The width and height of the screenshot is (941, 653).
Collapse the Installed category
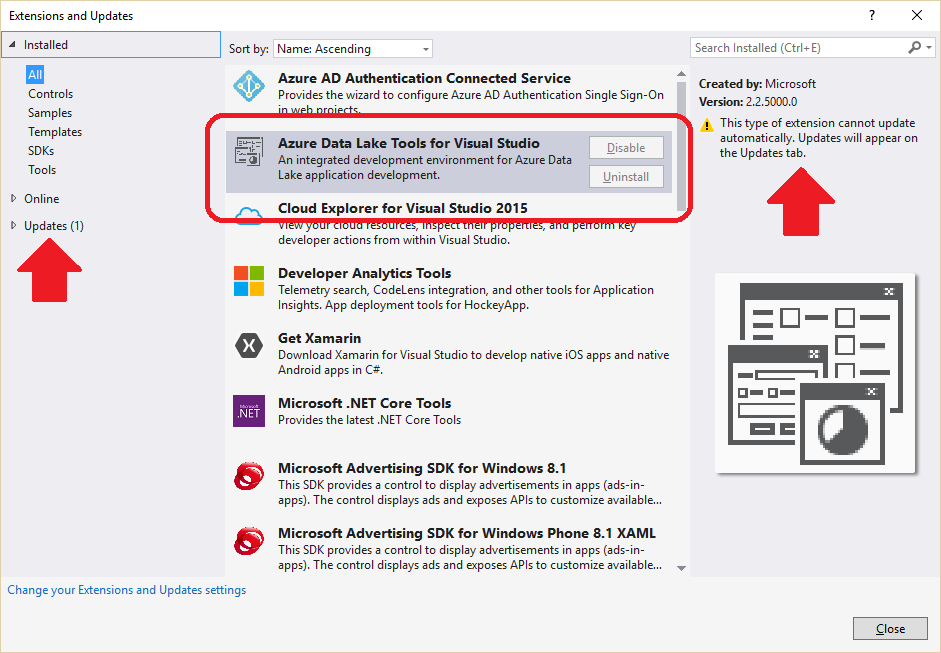click(13, 44)
